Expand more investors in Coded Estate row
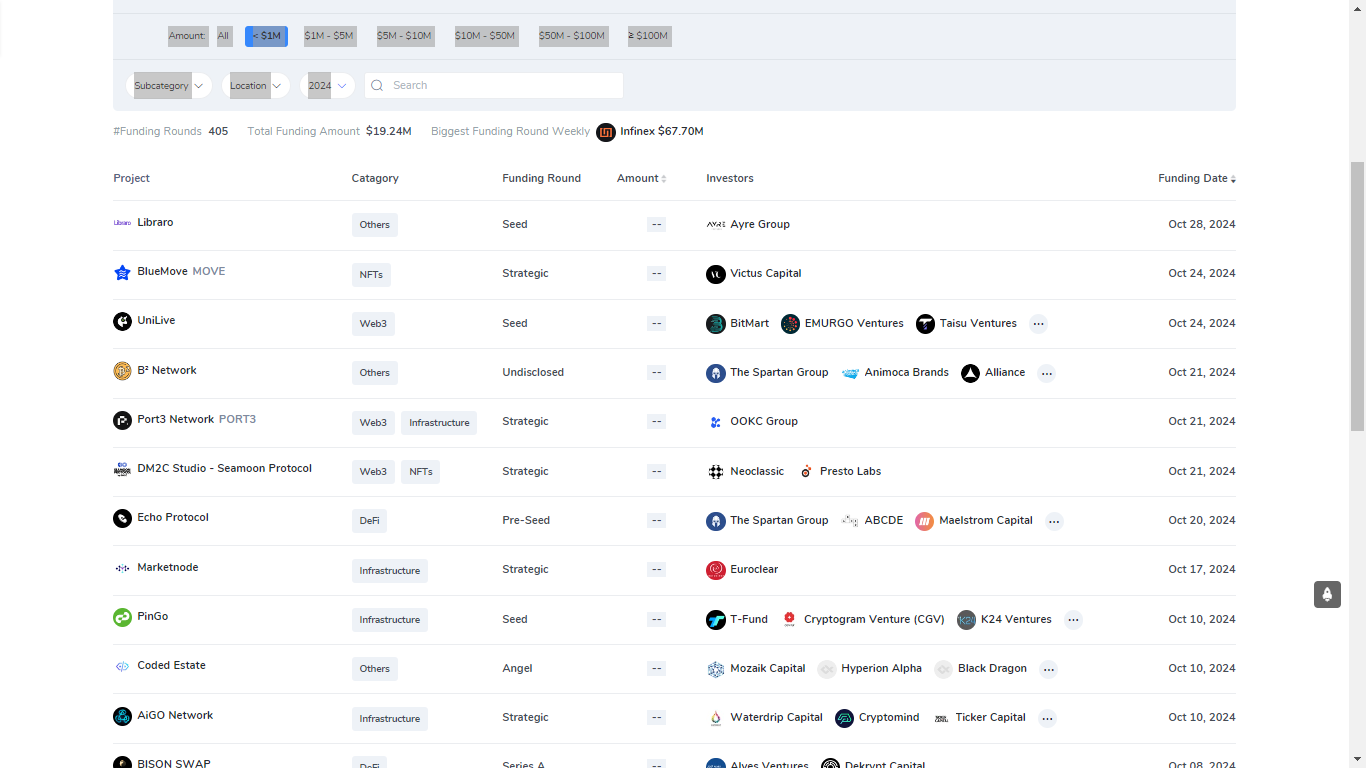Screen dimensions: 1366x768 tap(1048, 669)
